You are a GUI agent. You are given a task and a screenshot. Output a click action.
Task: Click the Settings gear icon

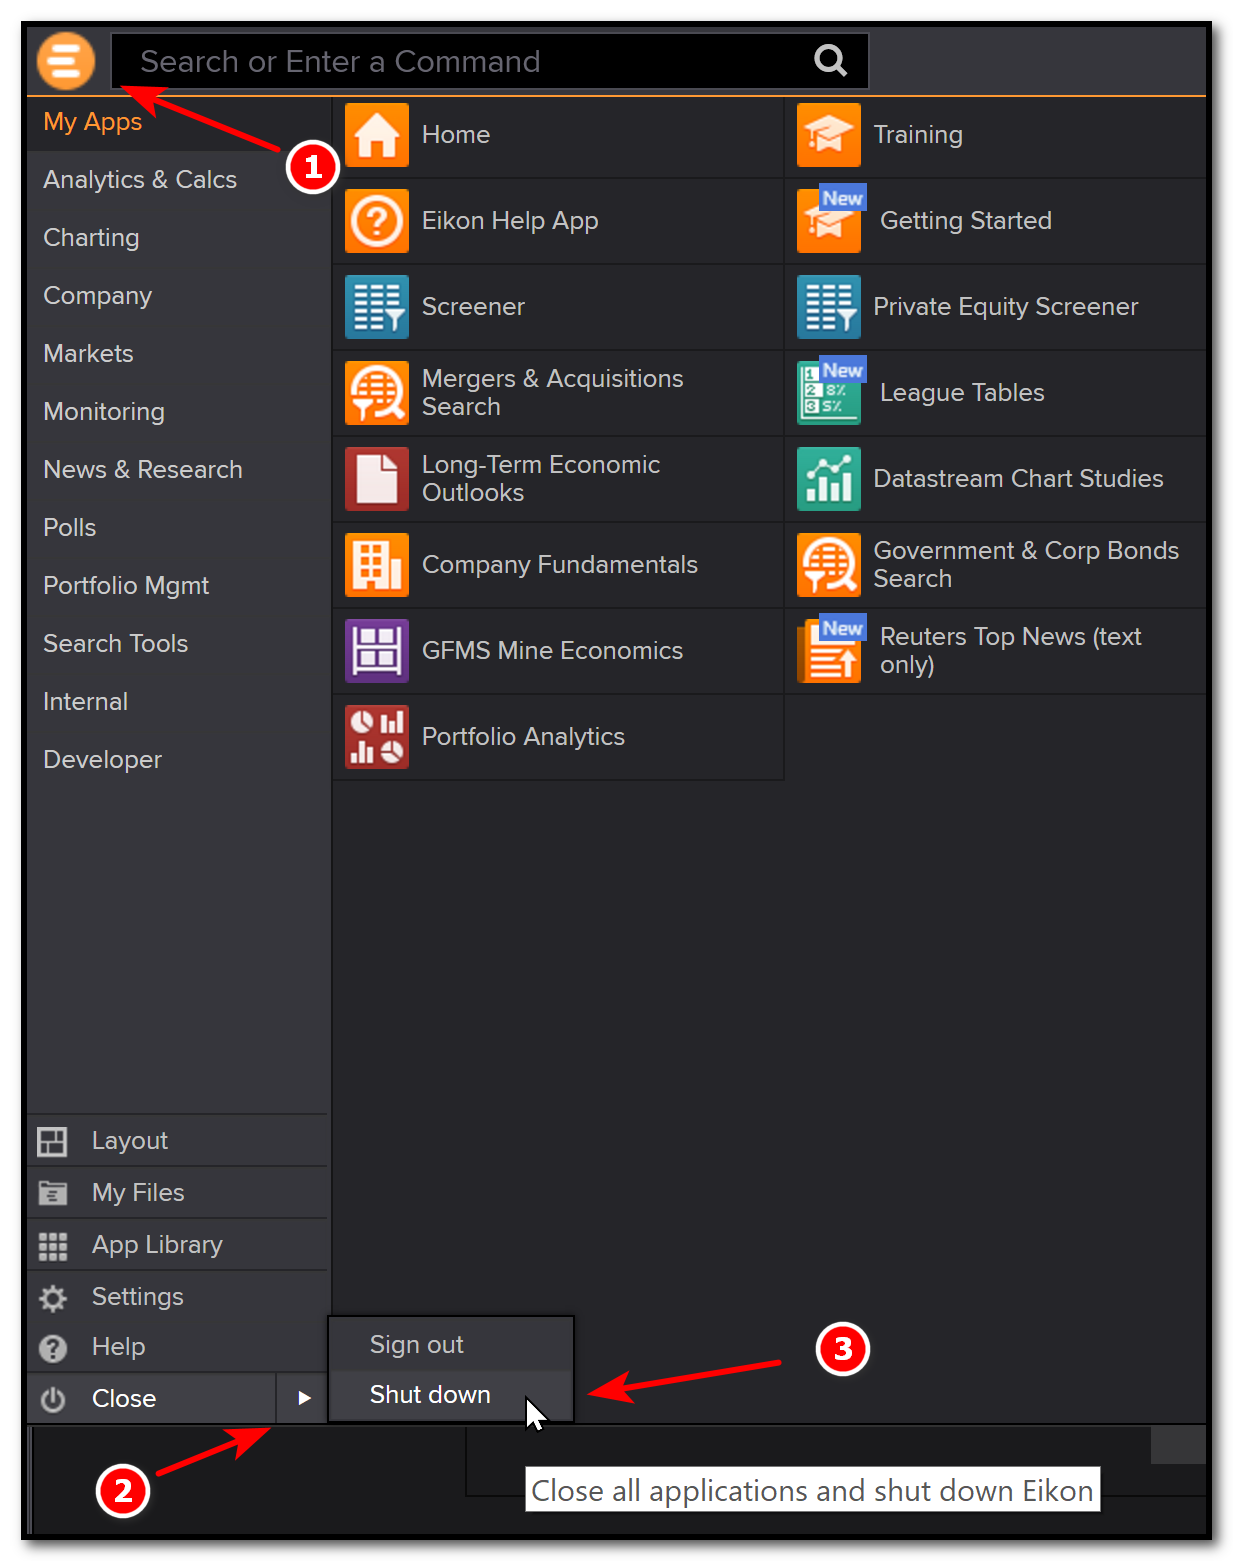coord(52,1298)
